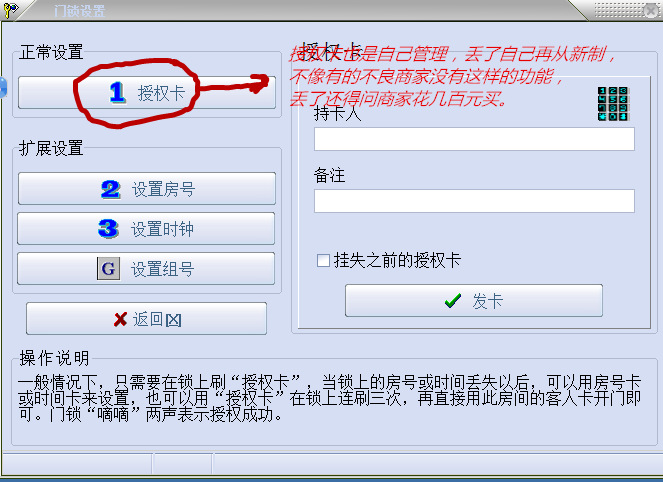663x482 pixels.
Task: Click the 操作说明 instruction text area
Action: click(x=330, y=398)
